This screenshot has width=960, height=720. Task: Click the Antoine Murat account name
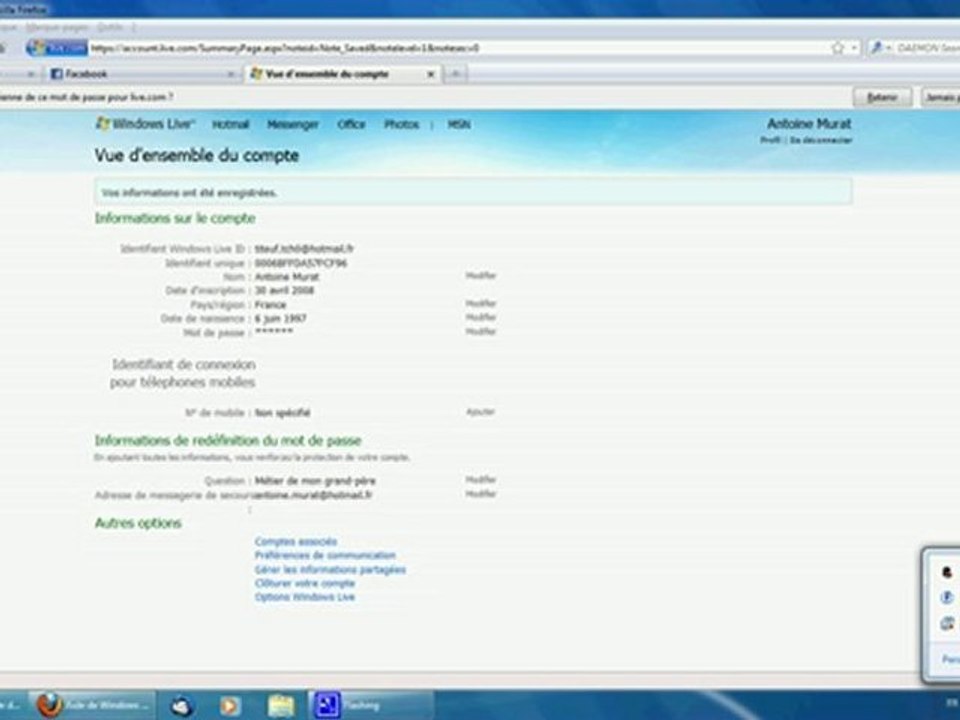[x=809, y=124]
